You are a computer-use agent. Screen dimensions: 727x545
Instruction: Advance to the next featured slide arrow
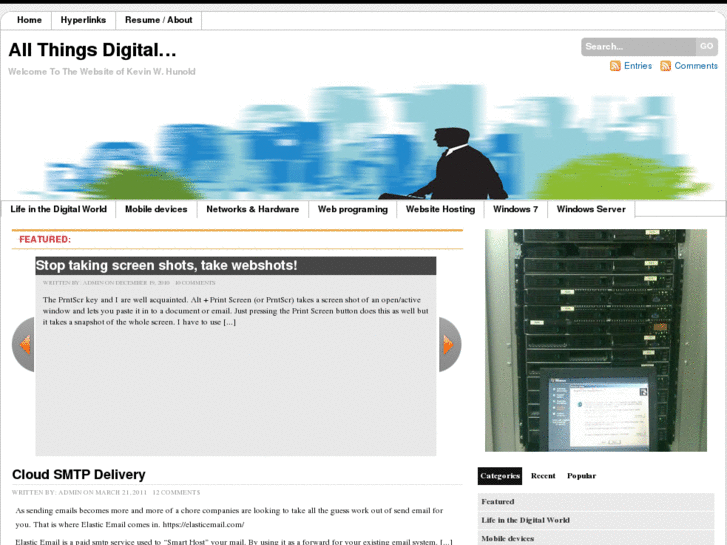(450, 345)
